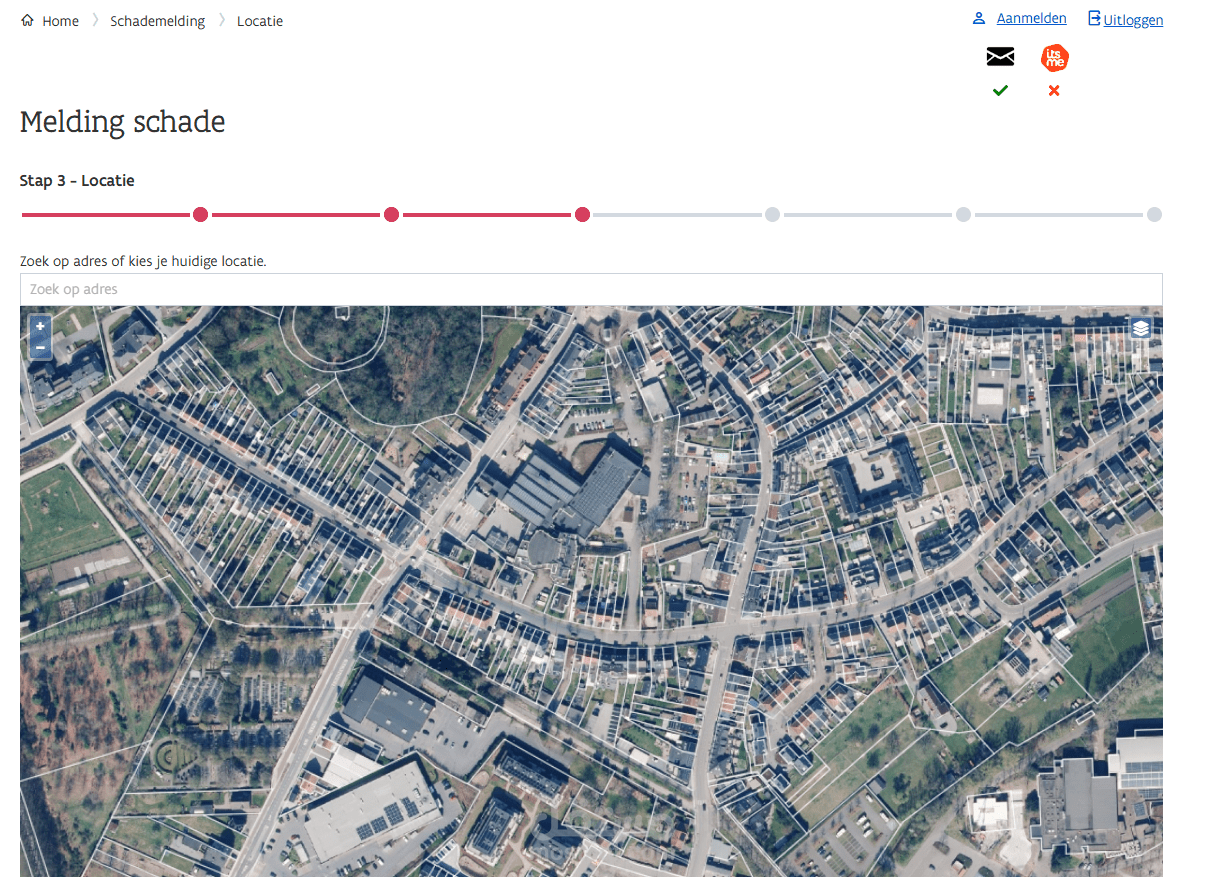Click the 'Stap 3 - Locatie' step title
Viewport: 1205px width, 883px height.
77,181
